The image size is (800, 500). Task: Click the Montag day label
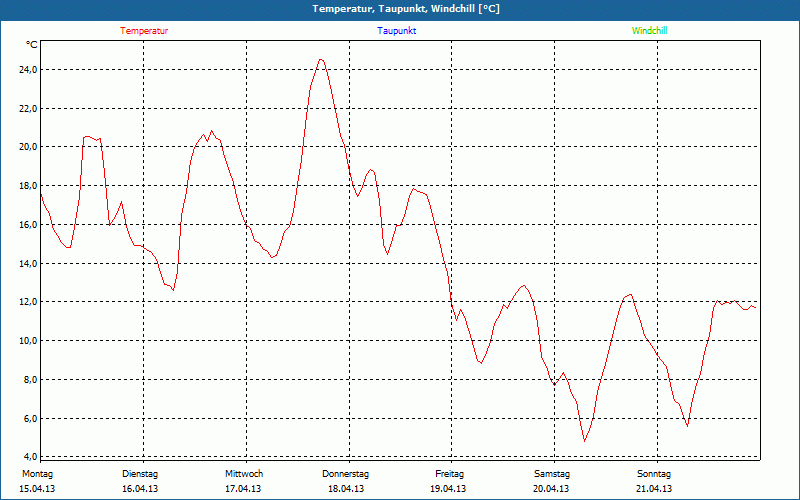click(x=37, y=474)
